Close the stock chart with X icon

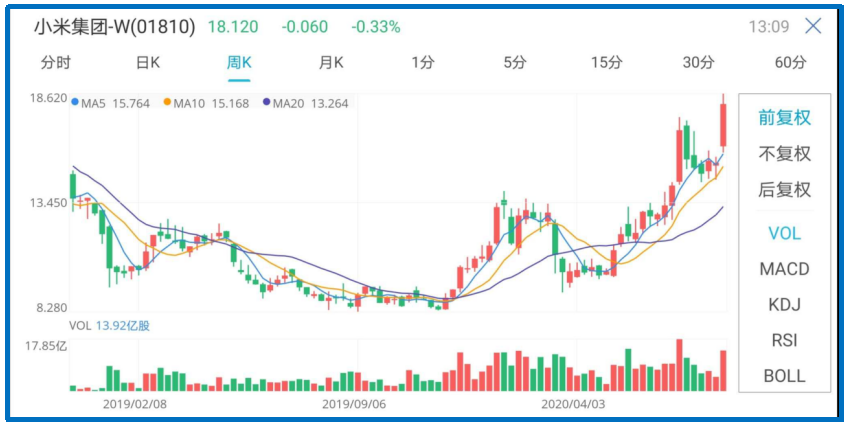(813, 27)
